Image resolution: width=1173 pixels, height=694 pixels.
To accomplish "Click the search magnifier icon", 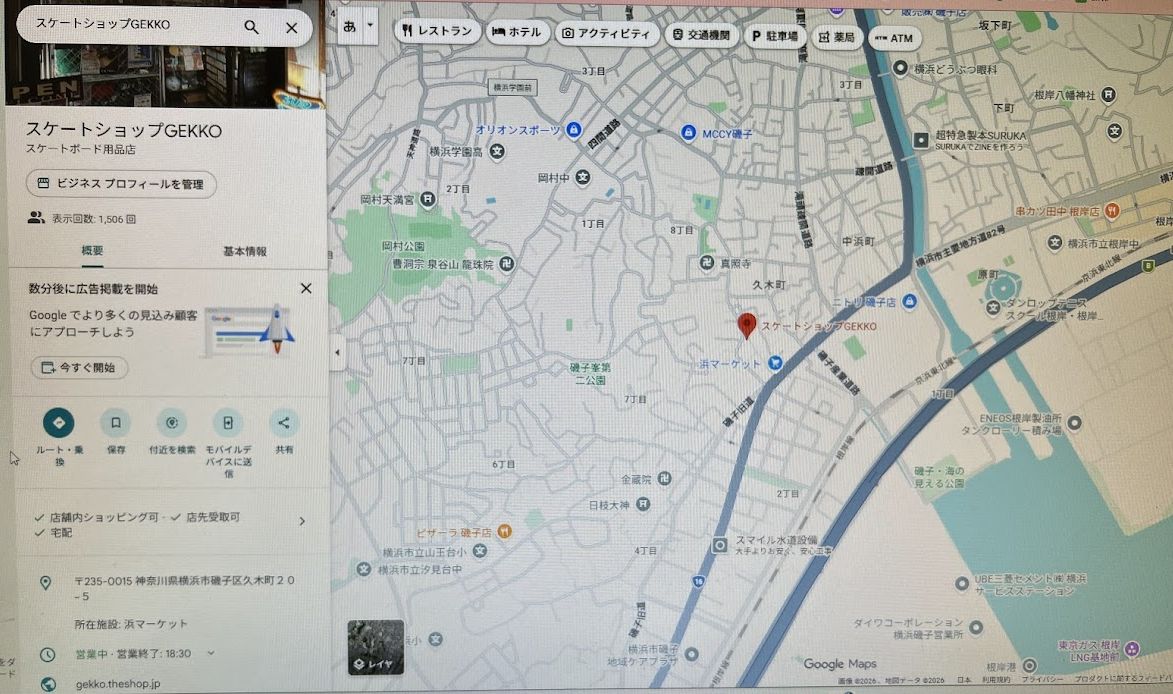I will 251,28.
